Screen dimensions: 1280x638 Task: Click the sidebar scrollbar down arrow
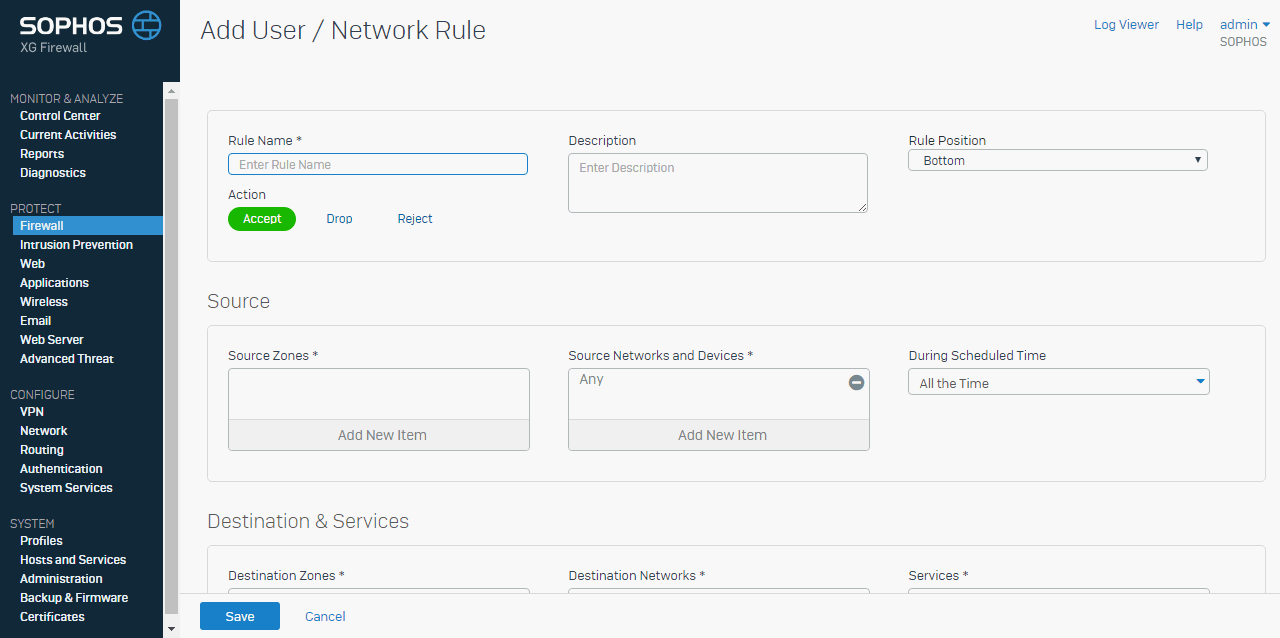point(171,629)
